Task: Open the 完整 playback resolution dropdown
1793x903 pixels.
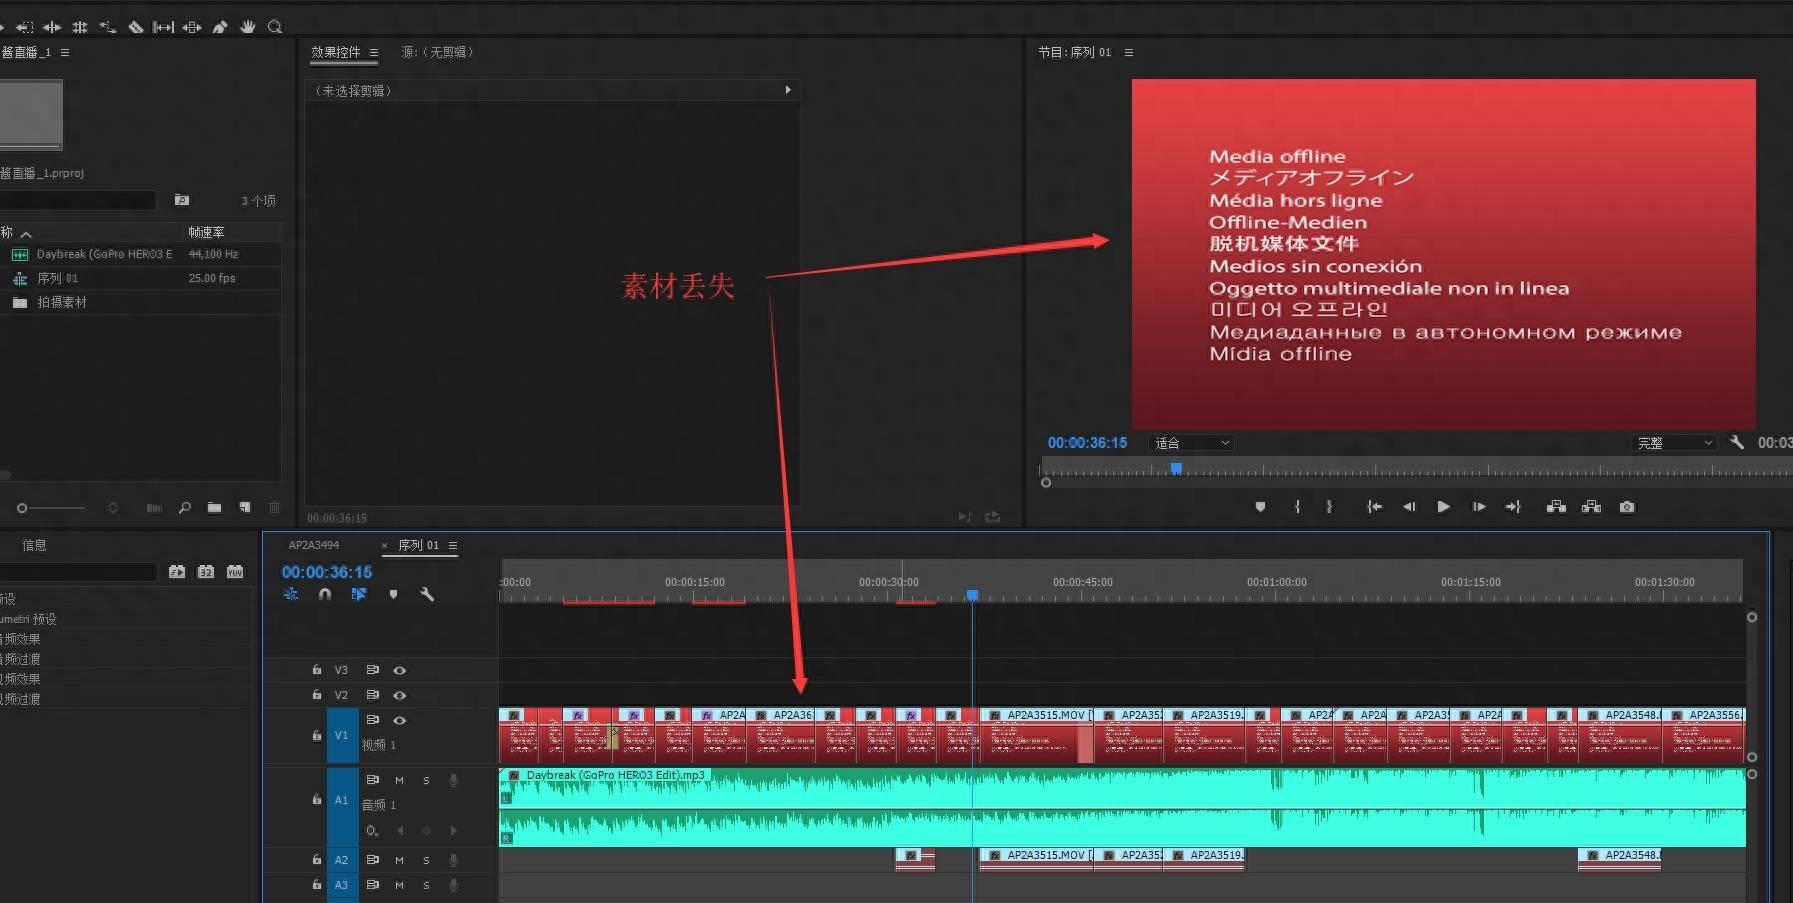Action: coord(1675,443)
